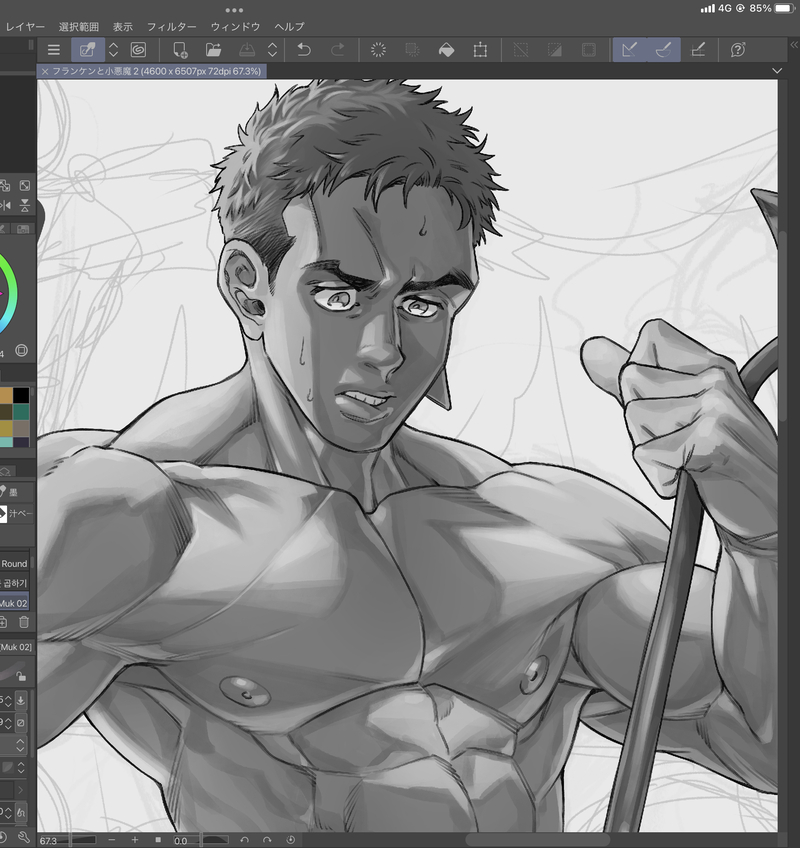The height and width of the screenshot is (848, 800).
Task: Undo the last action
Action: coord(304,50)
